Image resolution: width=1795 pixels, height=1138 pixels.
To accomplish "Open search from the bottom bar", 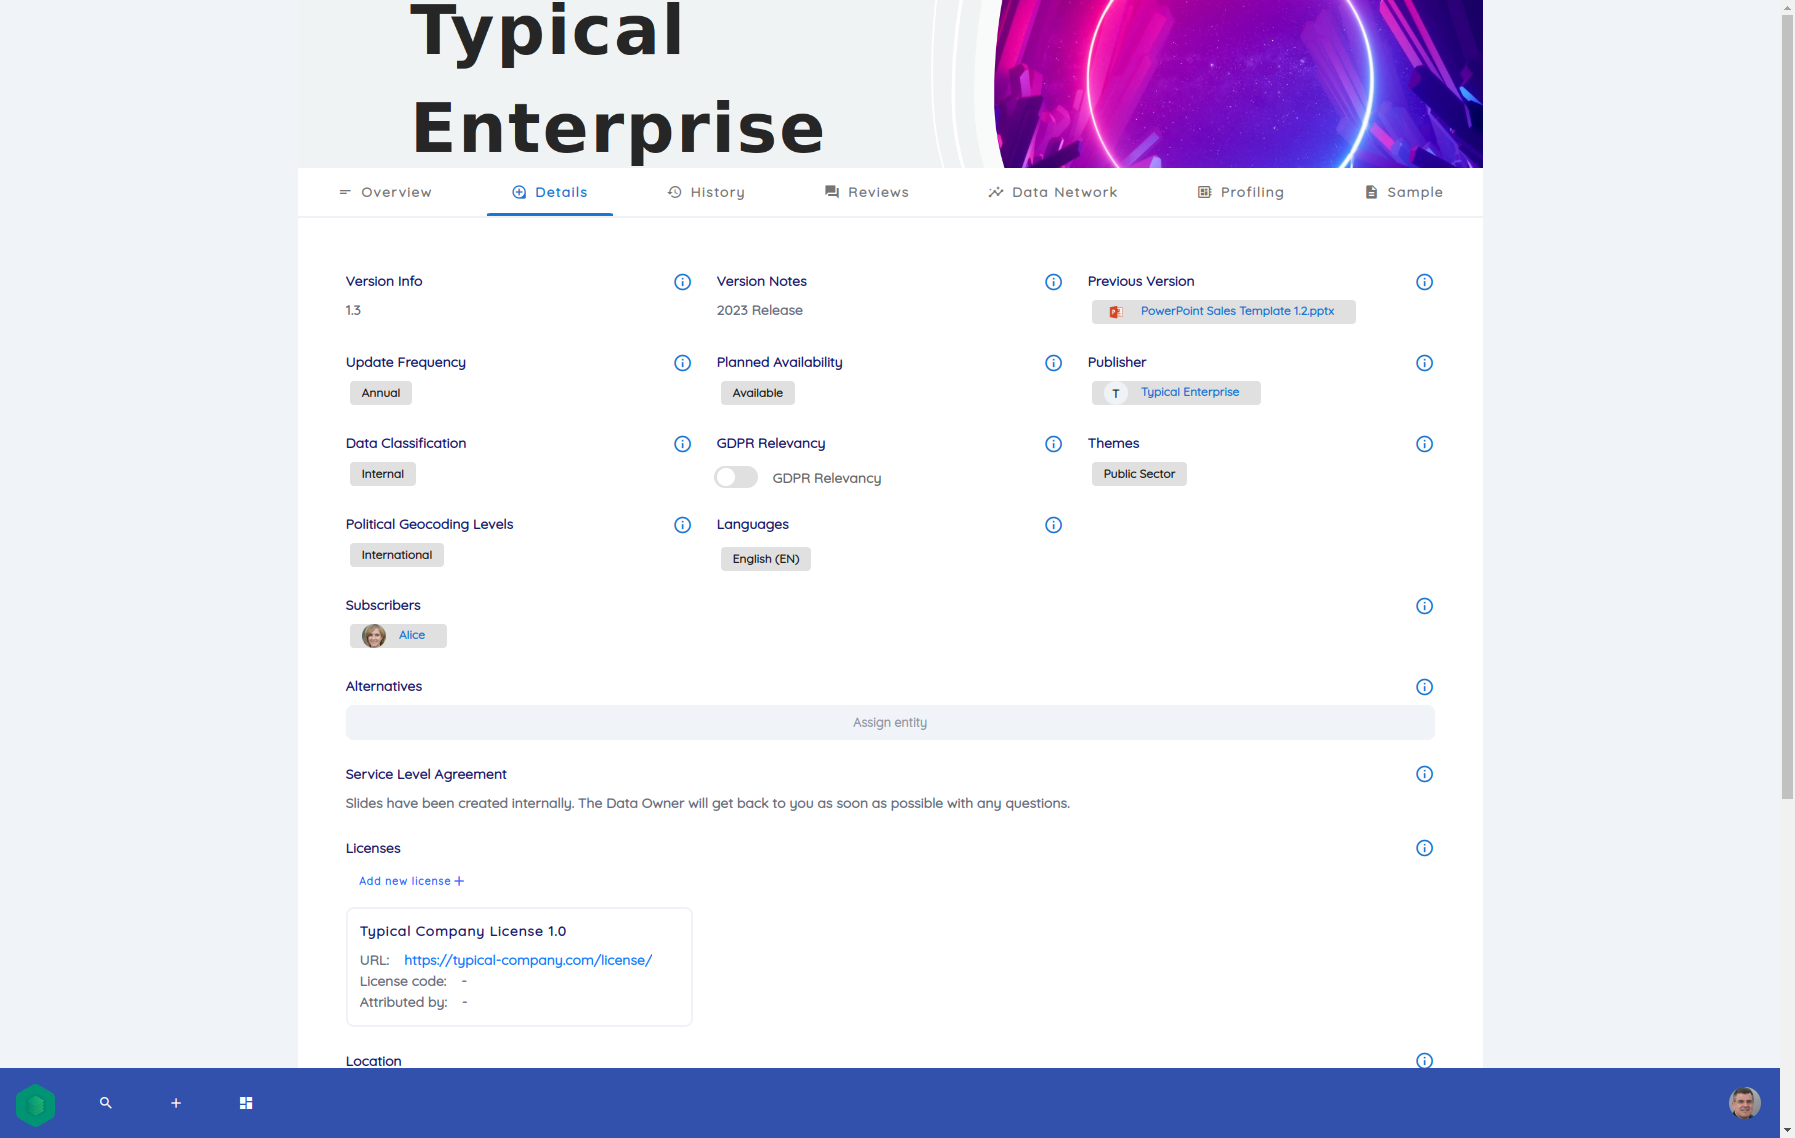I will coord(106,1103).
